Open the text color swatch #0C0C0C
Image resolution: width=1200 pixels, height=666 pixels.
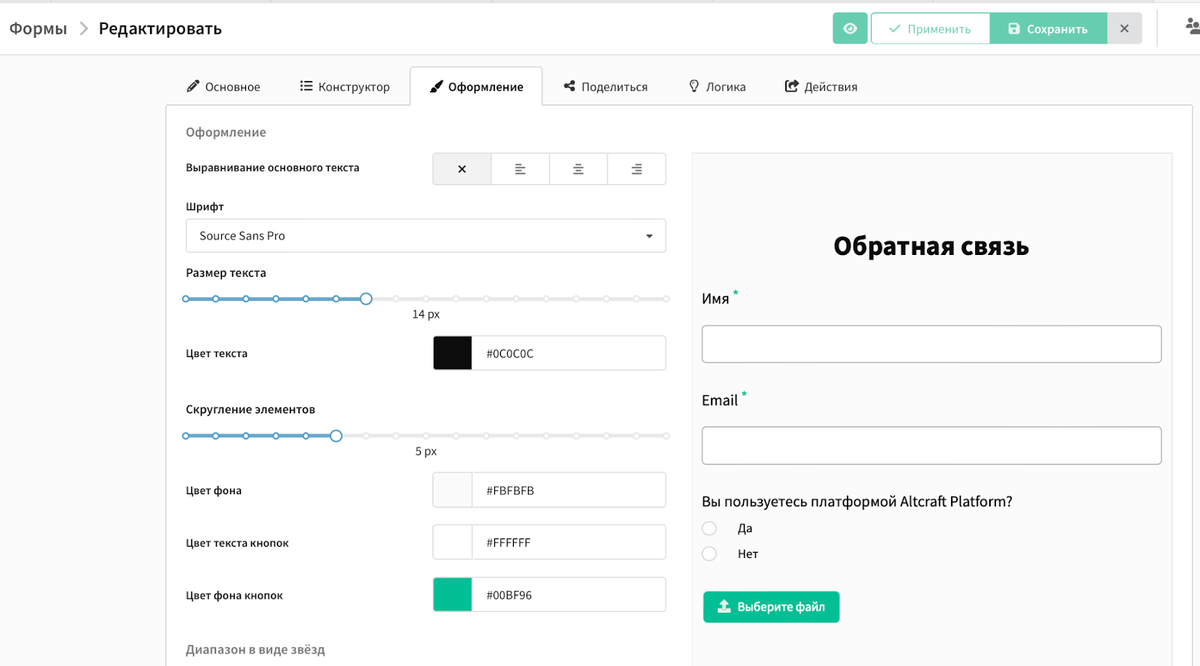click(452, 353)
